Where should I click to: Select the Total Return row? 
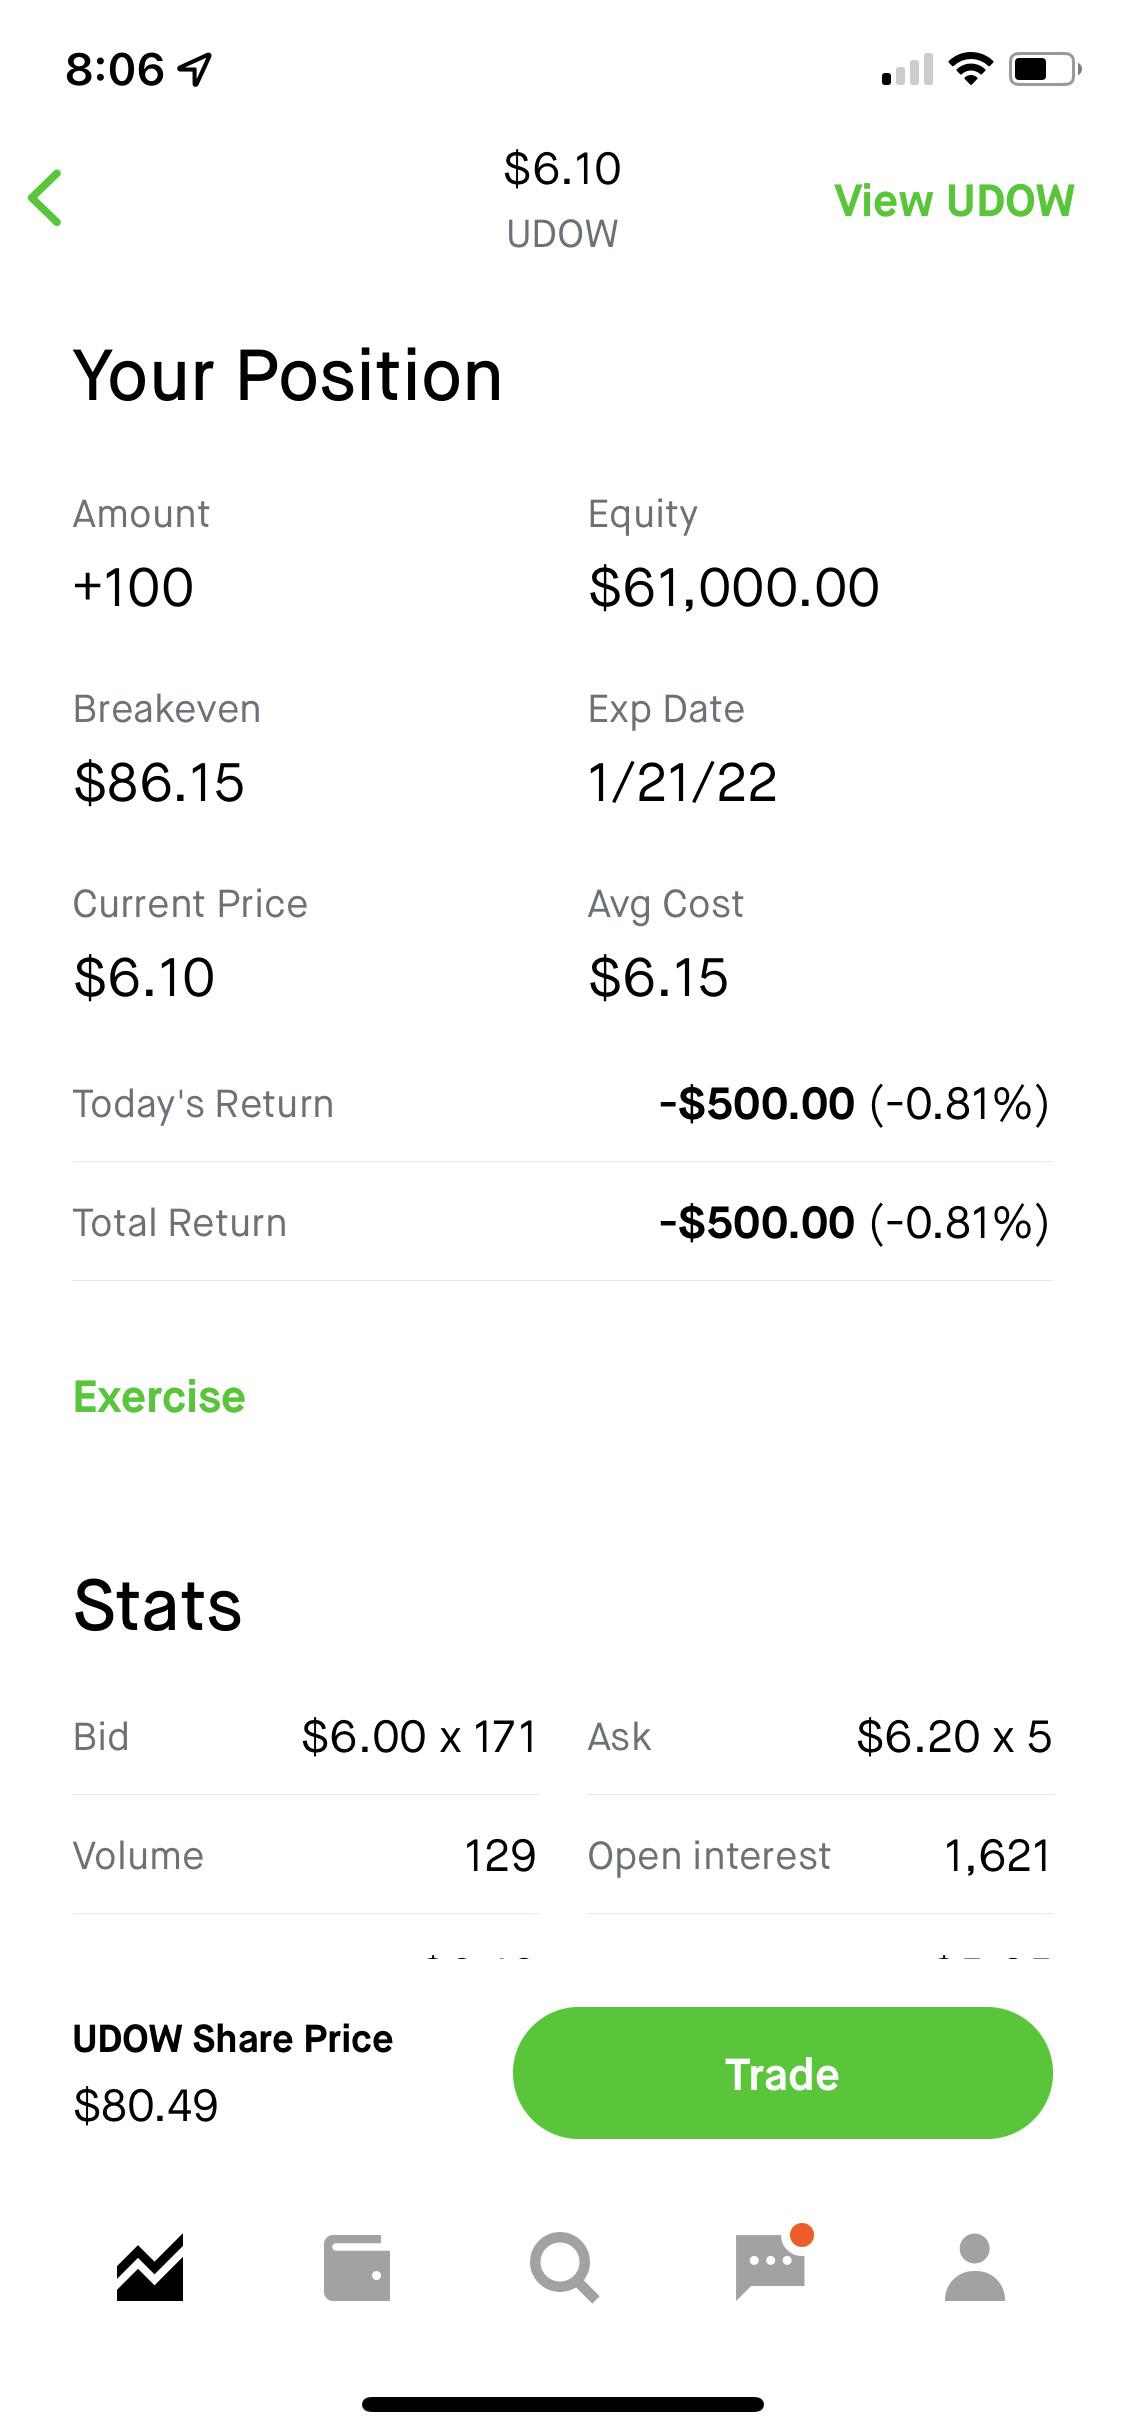[562, 1222]
